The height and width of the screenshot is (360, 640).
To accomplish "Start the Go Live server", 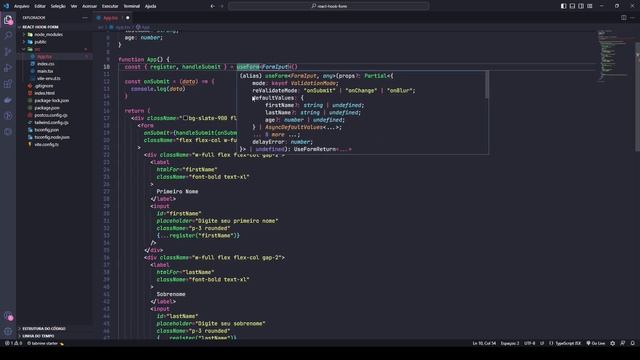I will (596, 343).
